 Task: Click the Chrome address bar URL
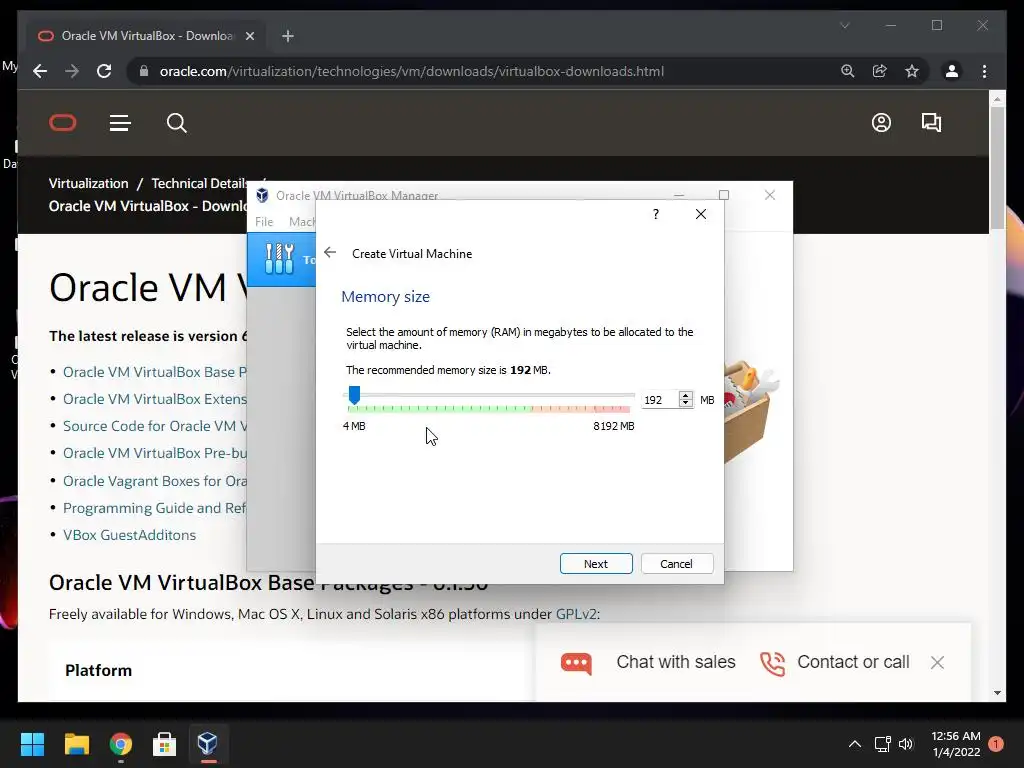tap(411, 71)
